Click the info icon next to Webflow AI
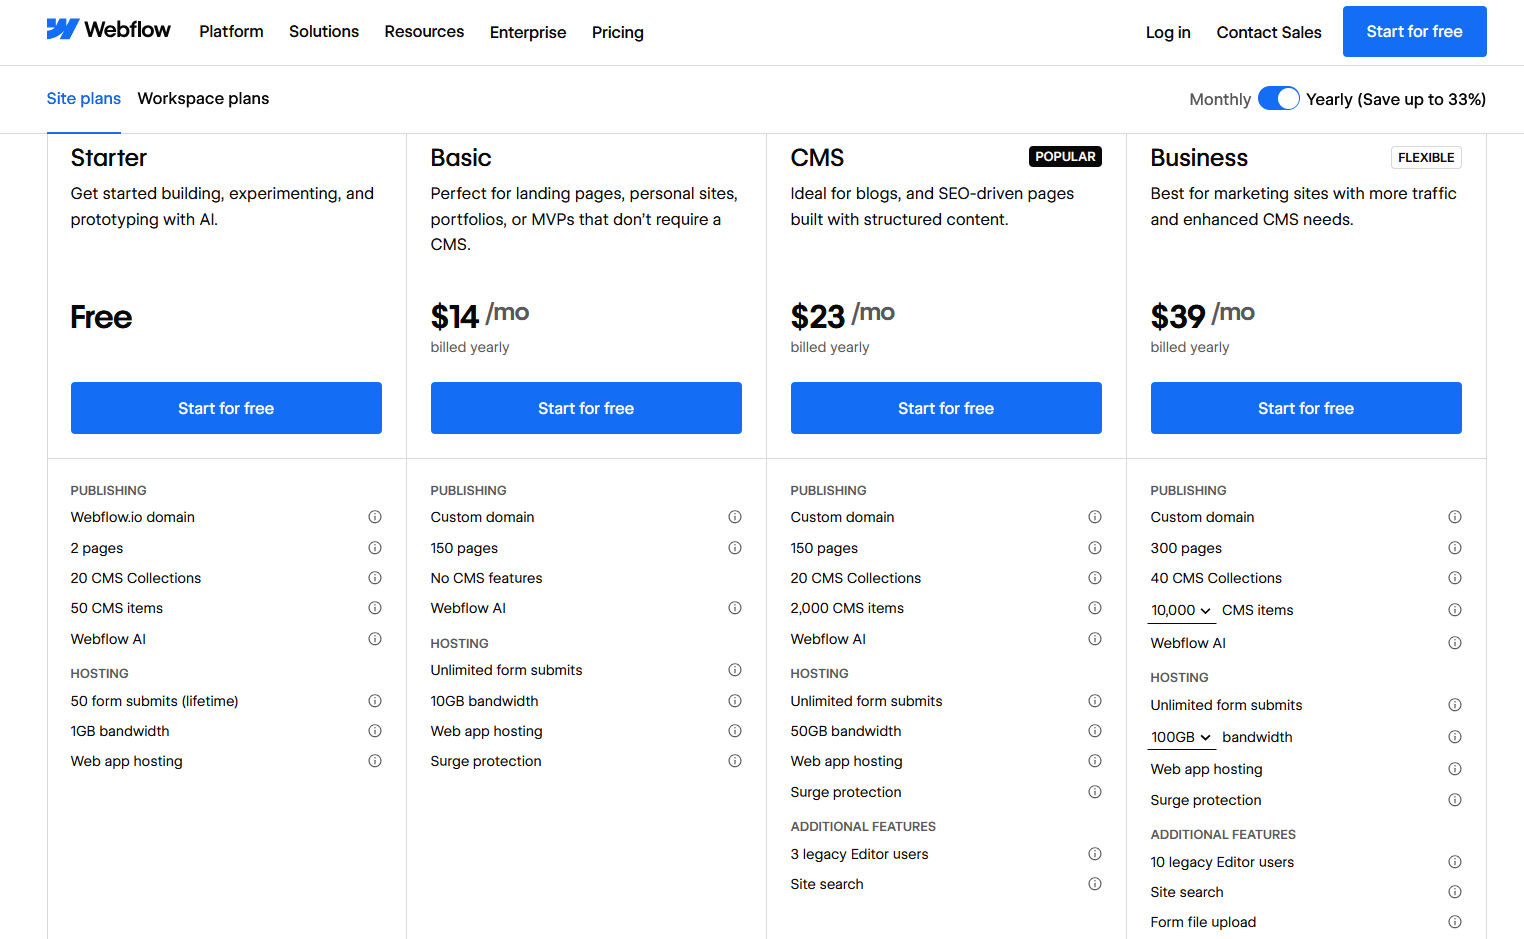 (375, 638)
